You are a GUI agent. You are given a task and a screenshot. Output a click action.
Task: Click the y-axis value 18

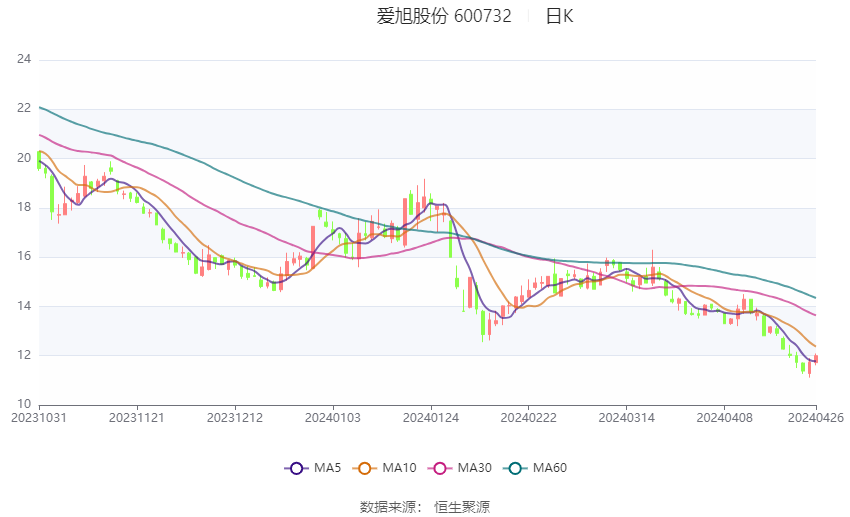tap(24, 207)
